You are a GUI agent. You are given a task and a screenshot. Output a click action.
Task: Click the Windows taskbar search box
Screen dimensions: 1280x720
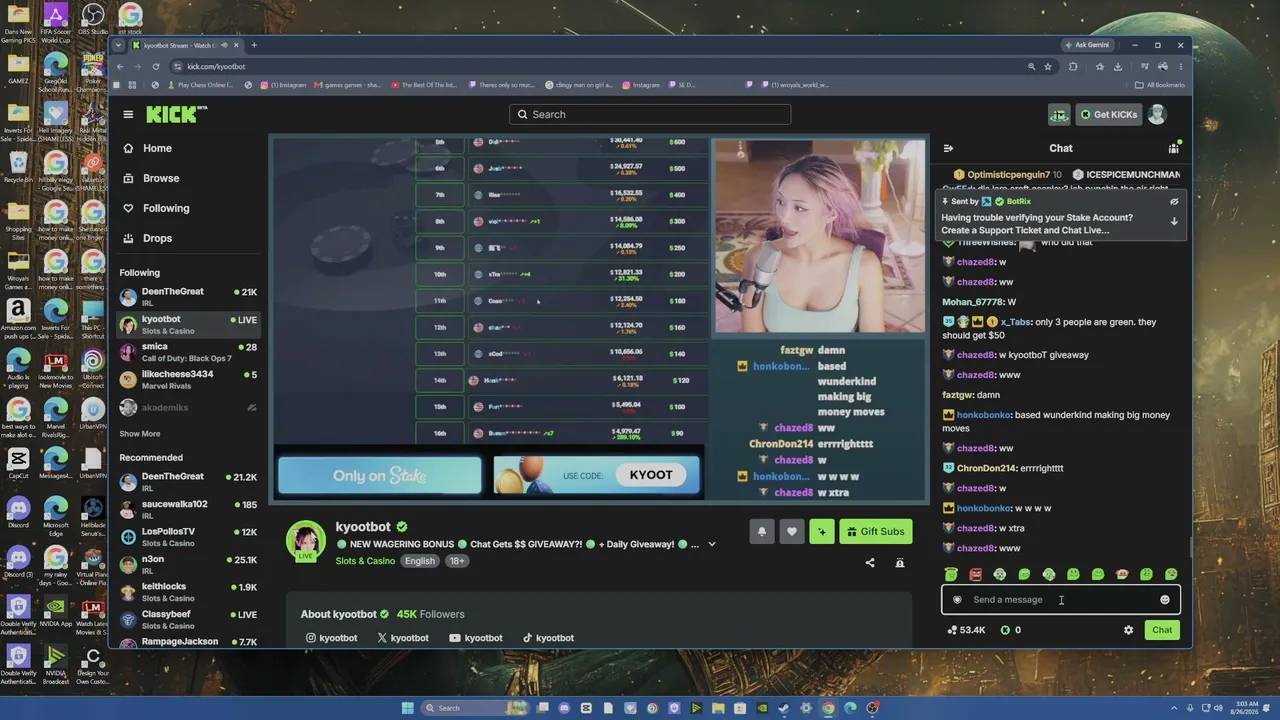[474, 708]
